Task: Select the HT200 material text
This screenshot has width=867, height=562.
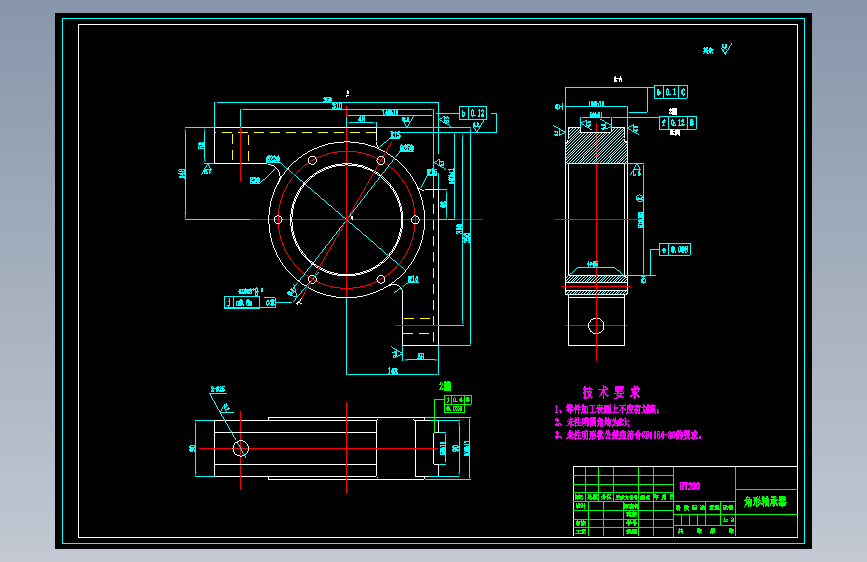Action: (x=690, y=486)
